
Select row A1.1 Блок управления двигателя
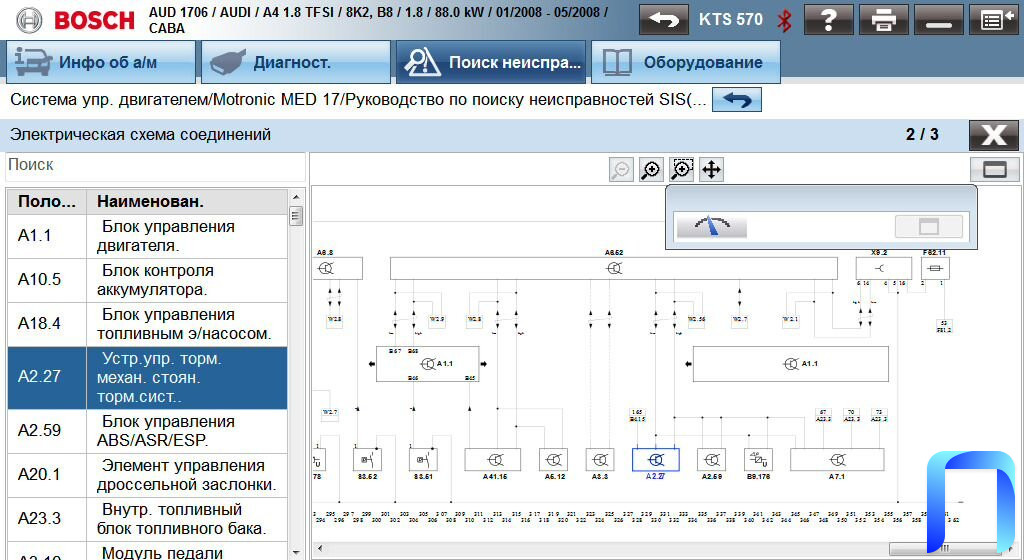[x=148, y=236]
